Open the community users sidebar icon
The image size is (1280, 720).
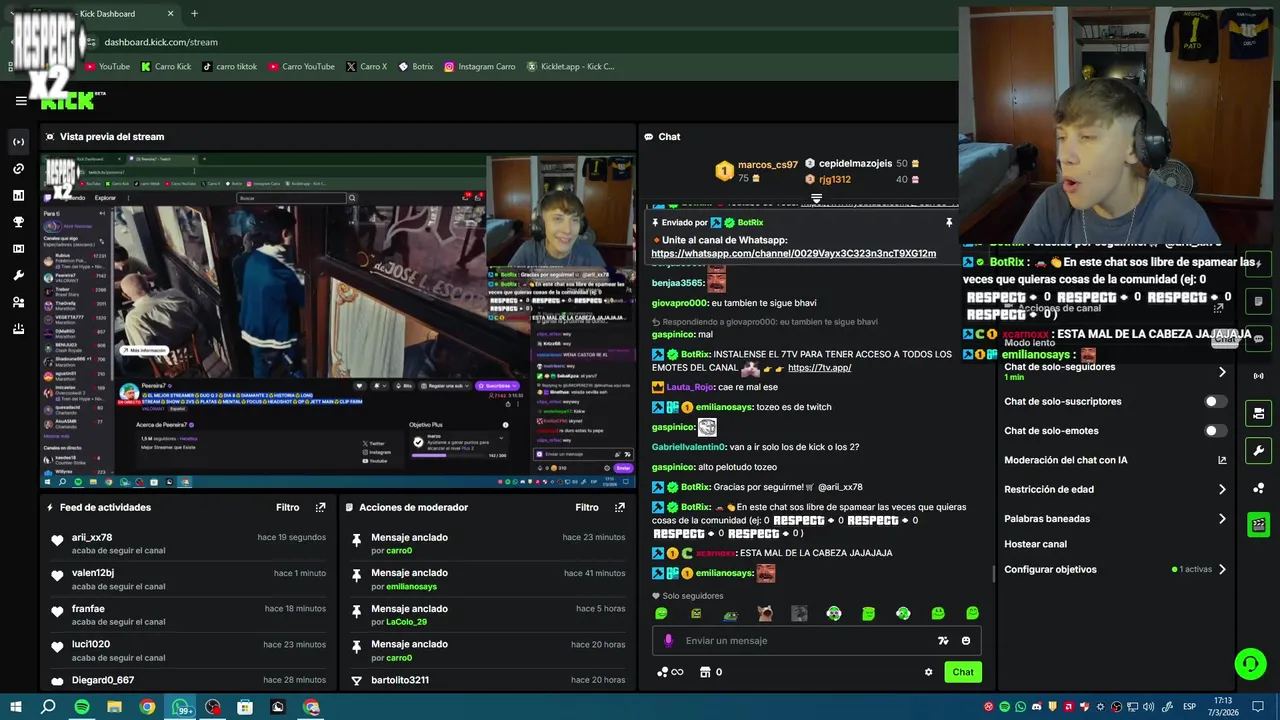pyautogui.click(x=18, y=302)
